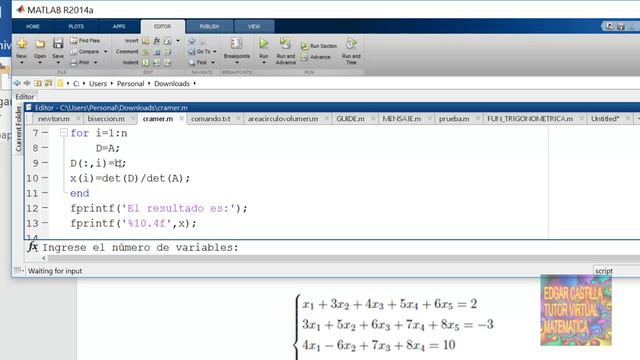Screen dimensions: 640x360
Task: Open the prueba.m editor tab
Action: 454,119
